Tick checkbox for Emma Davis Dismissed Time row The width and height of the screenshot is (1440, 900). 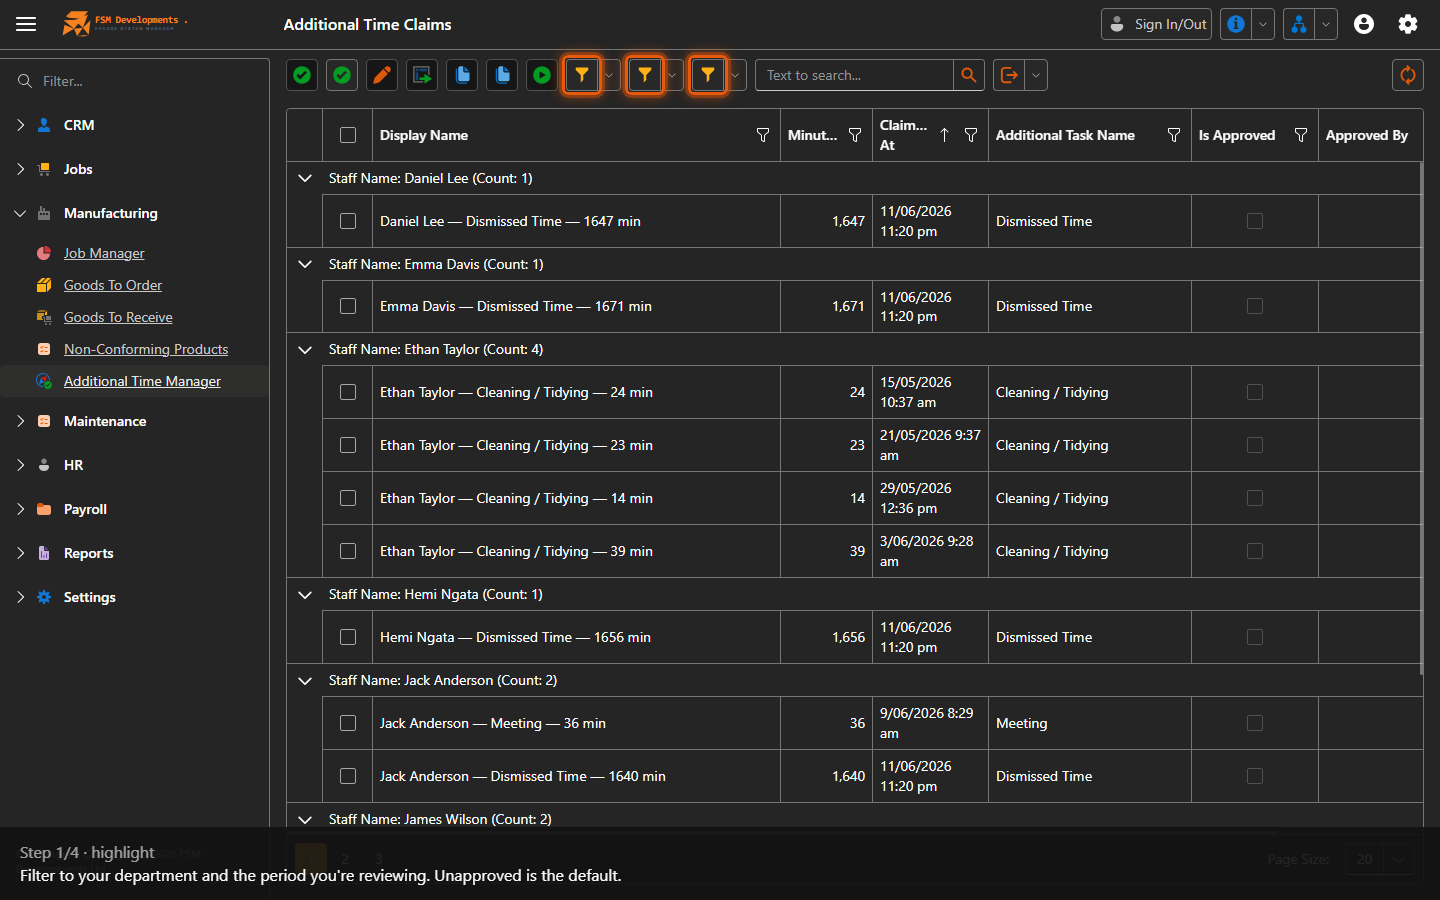click(348, 306)
